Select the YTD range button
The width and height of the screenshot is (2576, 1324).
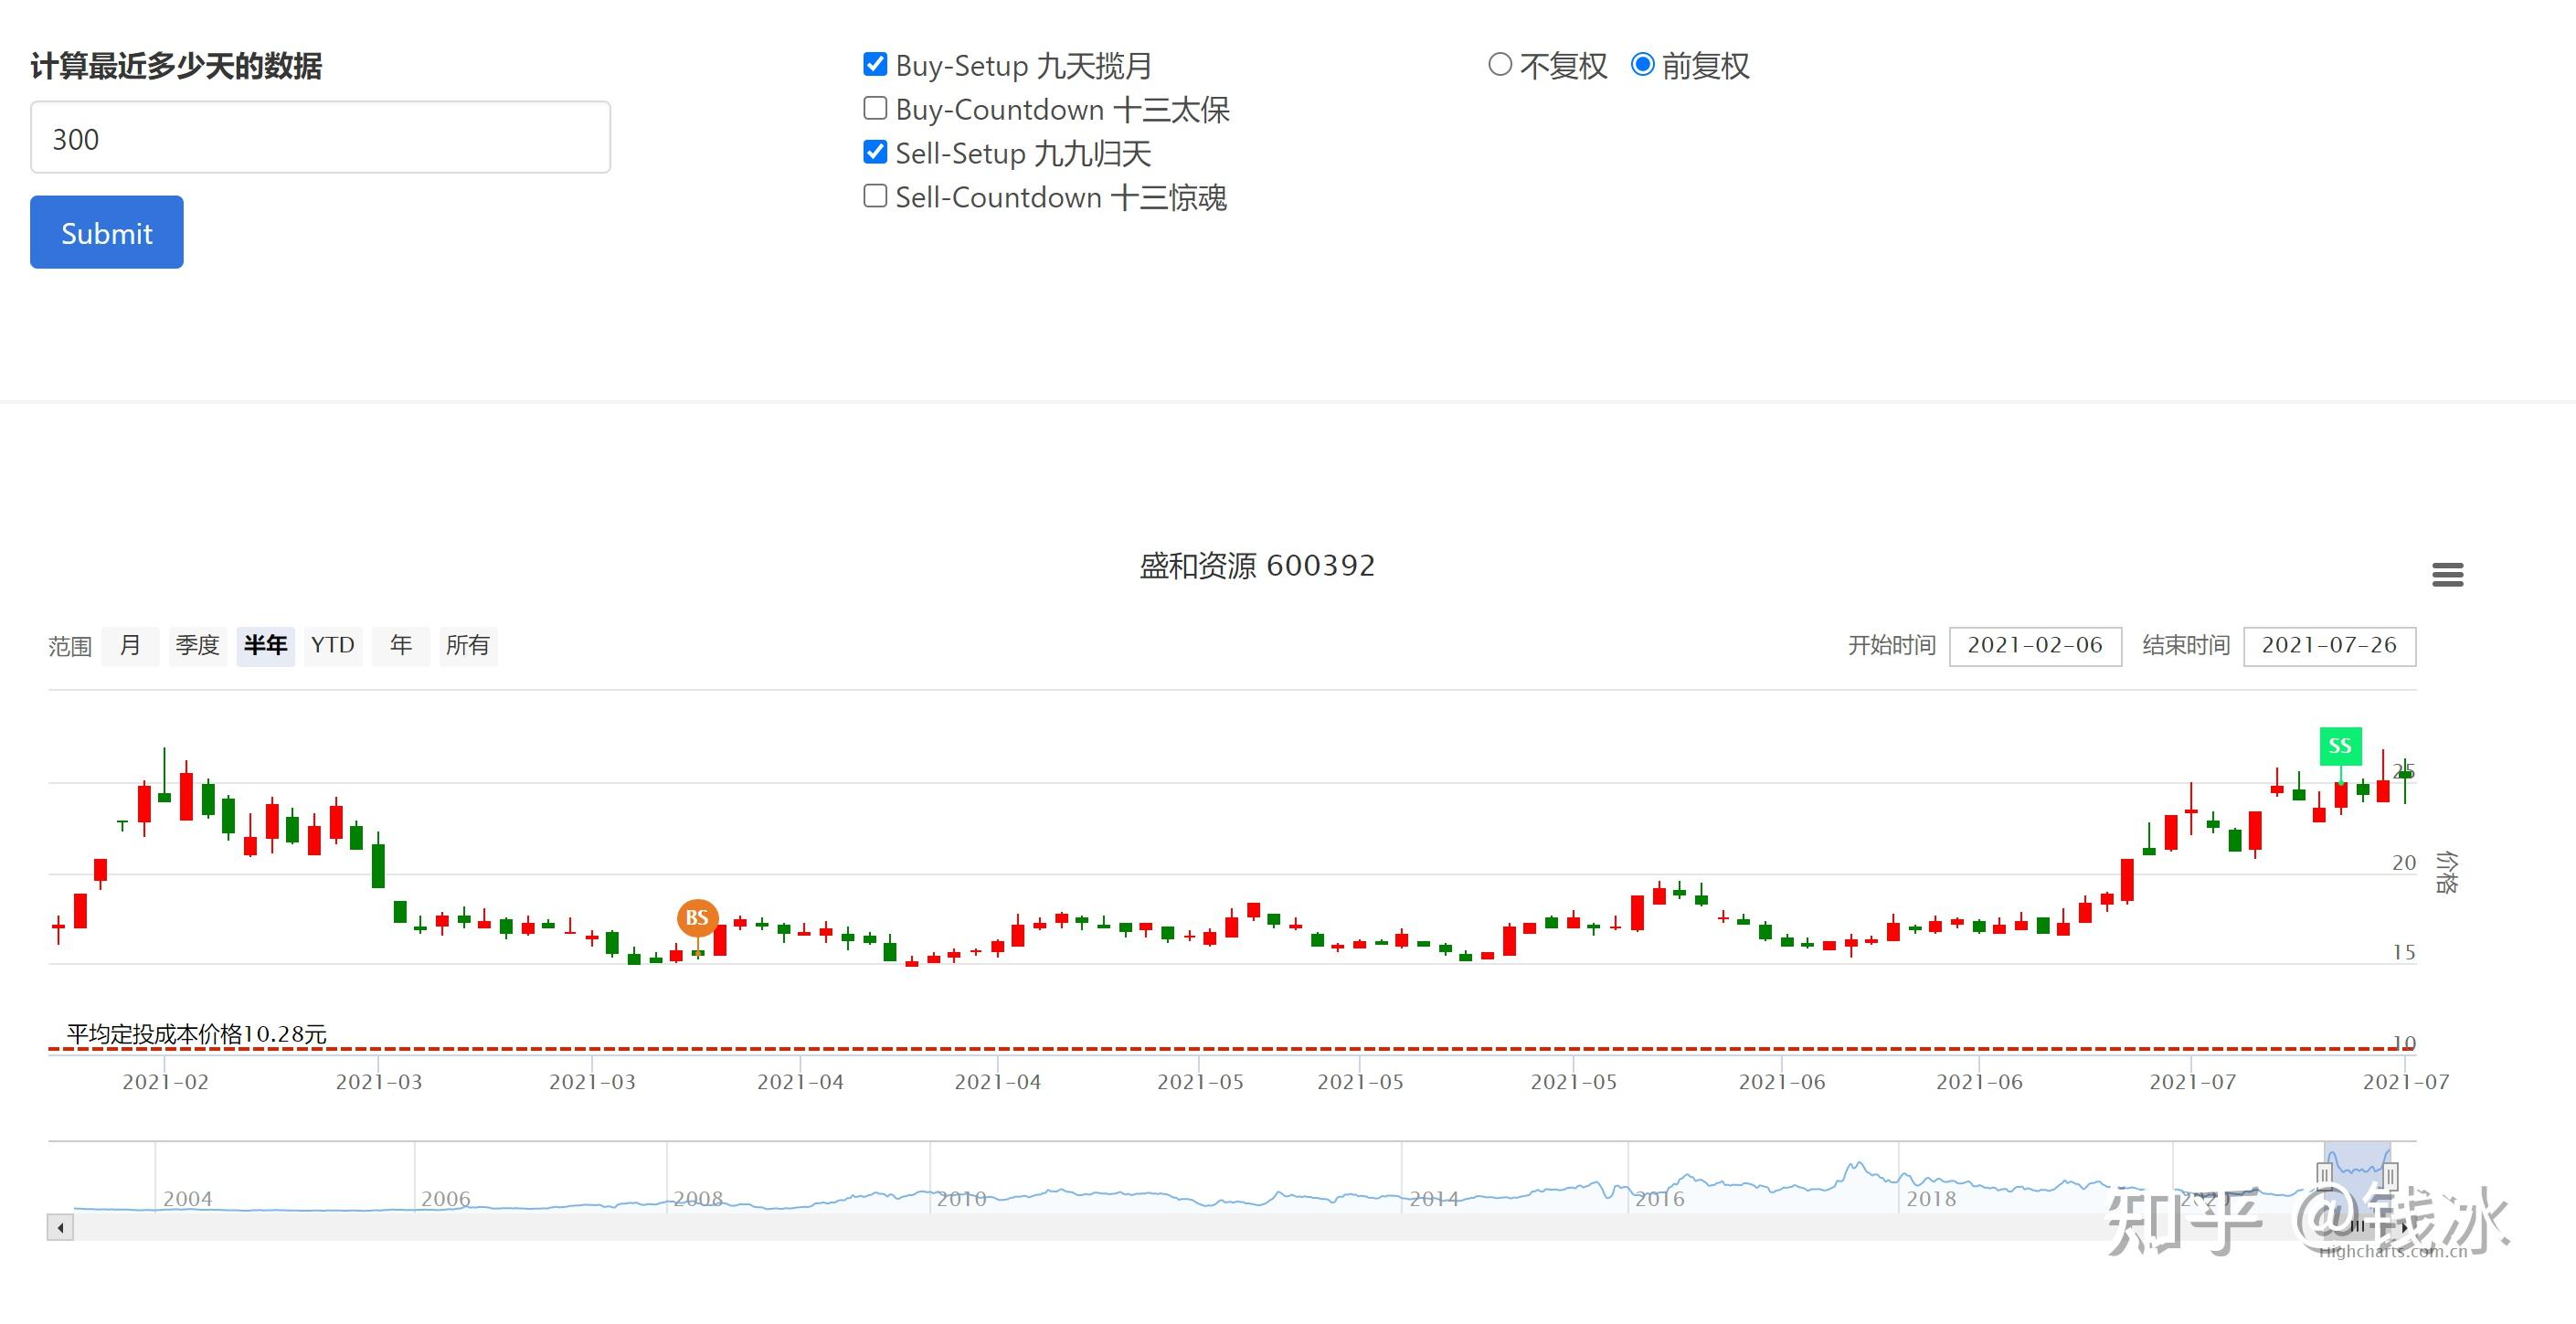tap(333, 646)
